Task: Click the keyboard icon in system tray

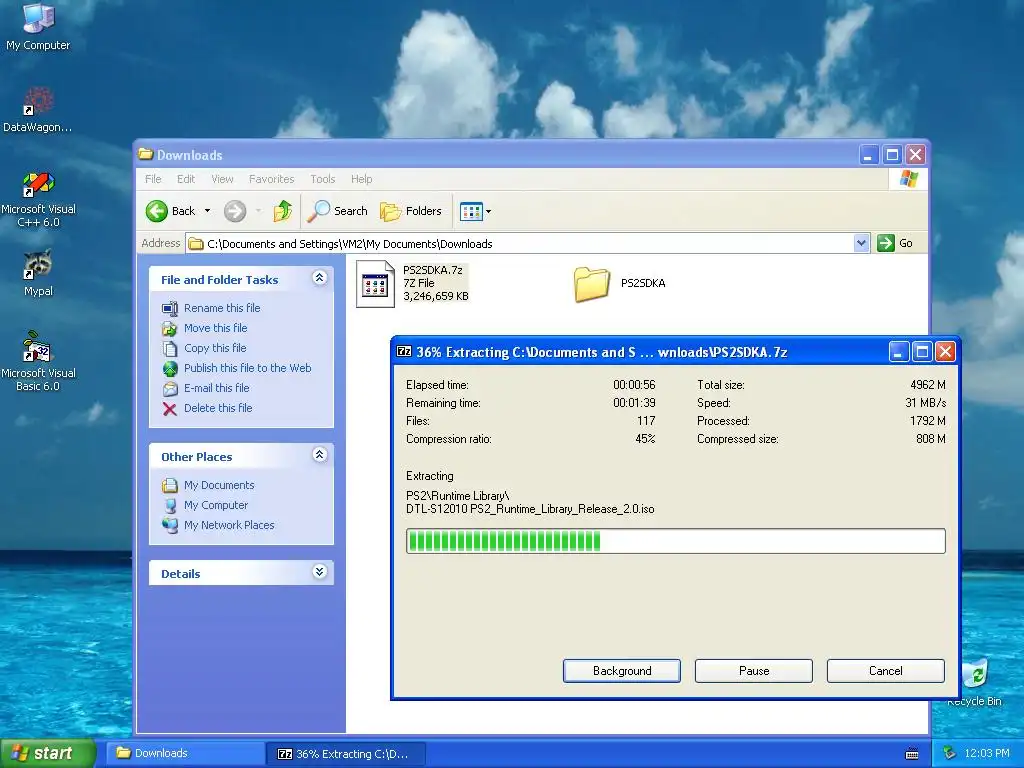Action: 912,754
